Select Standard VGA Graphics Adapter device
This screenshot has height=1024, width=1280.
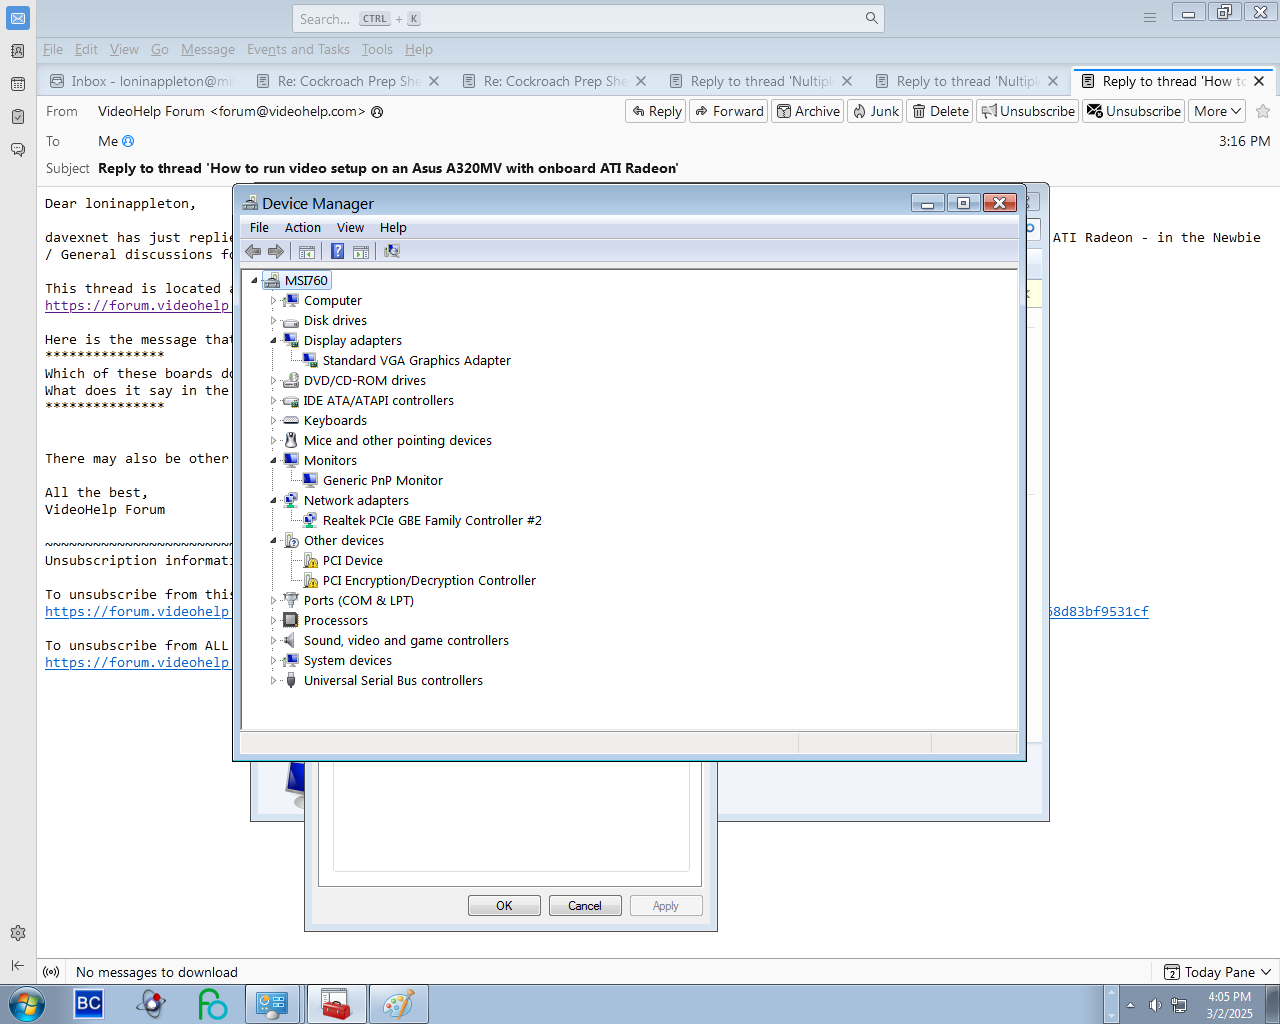tap(416, 360)
